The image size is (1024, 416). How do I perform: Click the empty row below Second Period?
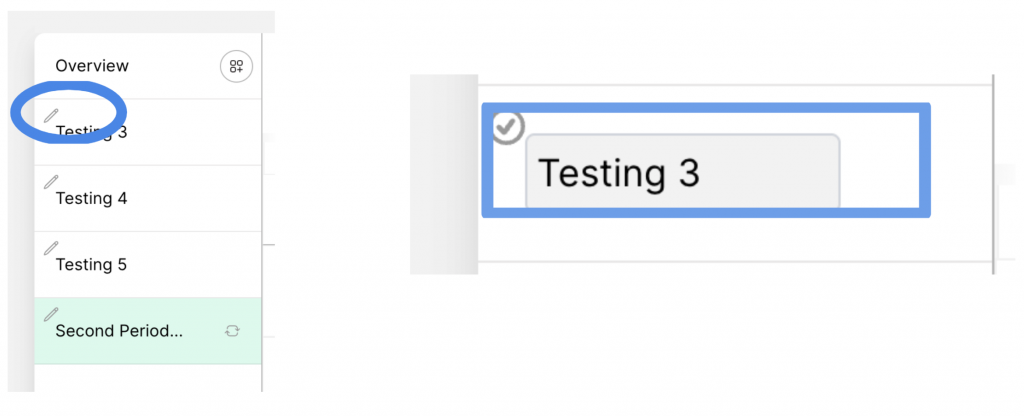coord(148,378)
